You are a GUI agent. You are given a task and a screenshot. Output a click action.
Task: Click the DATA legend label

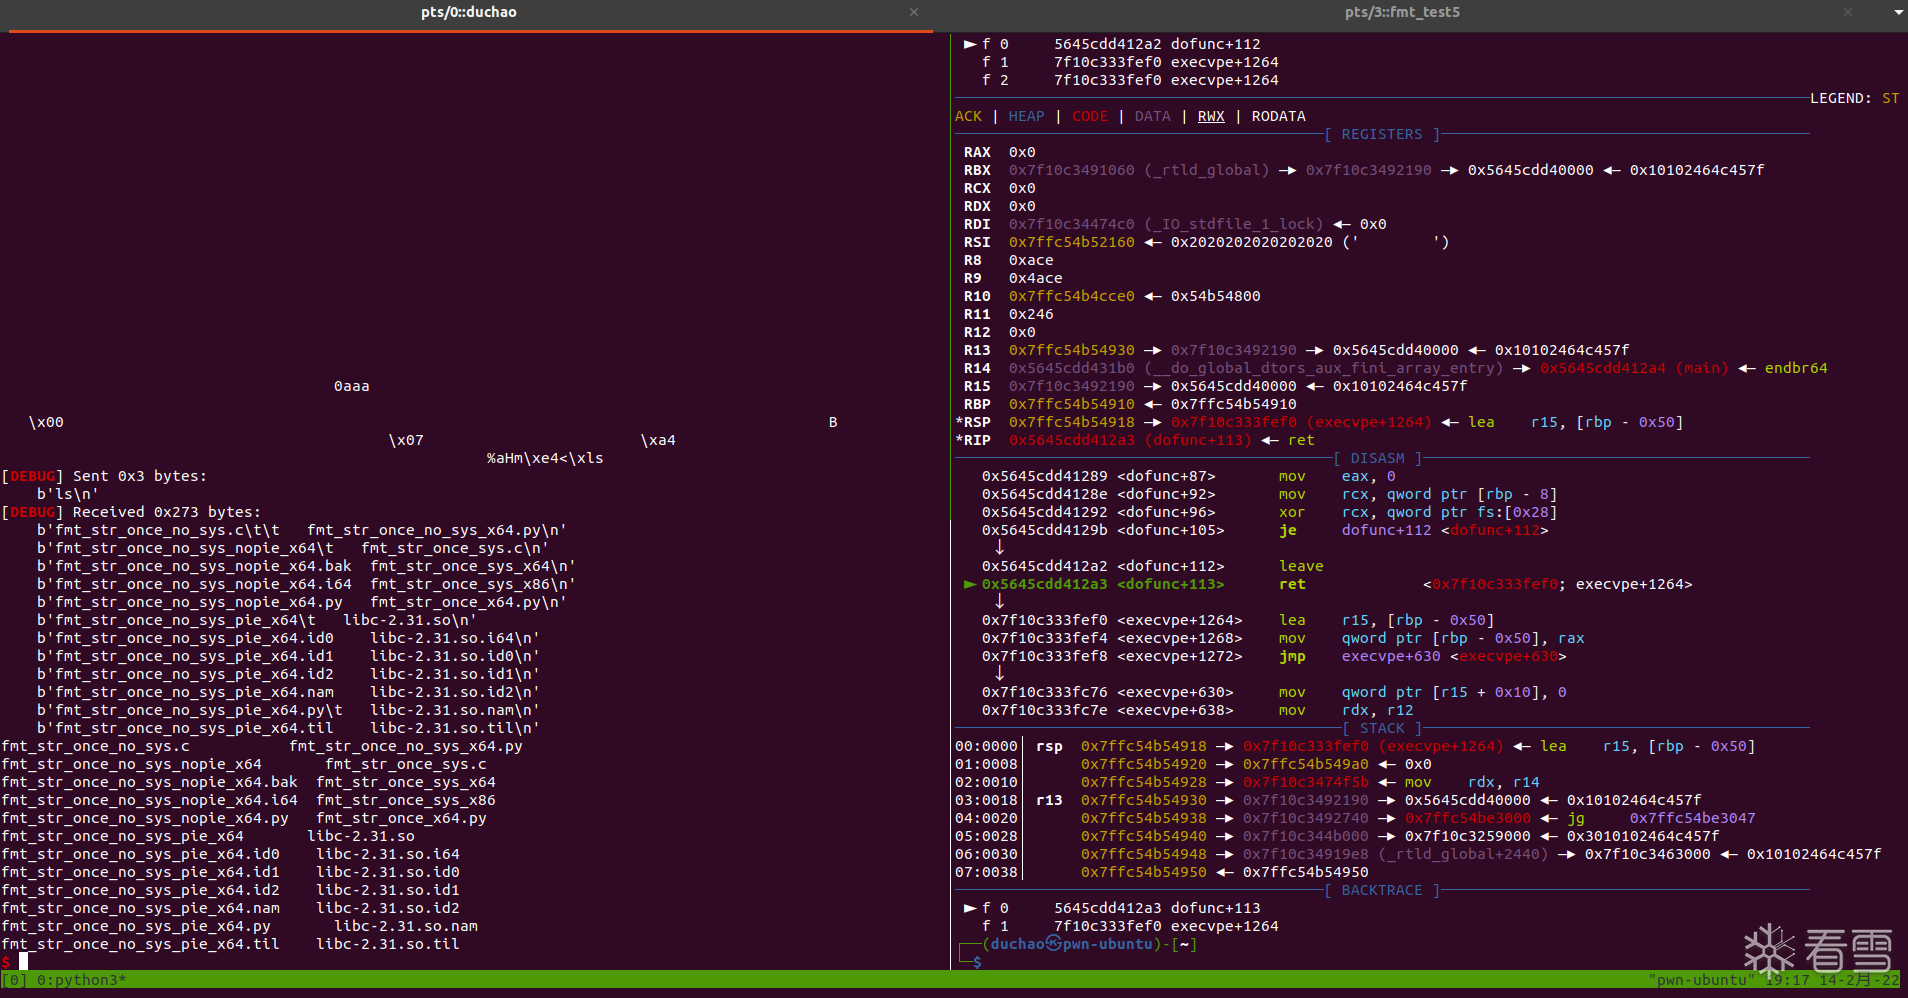tap(1152, 116)
